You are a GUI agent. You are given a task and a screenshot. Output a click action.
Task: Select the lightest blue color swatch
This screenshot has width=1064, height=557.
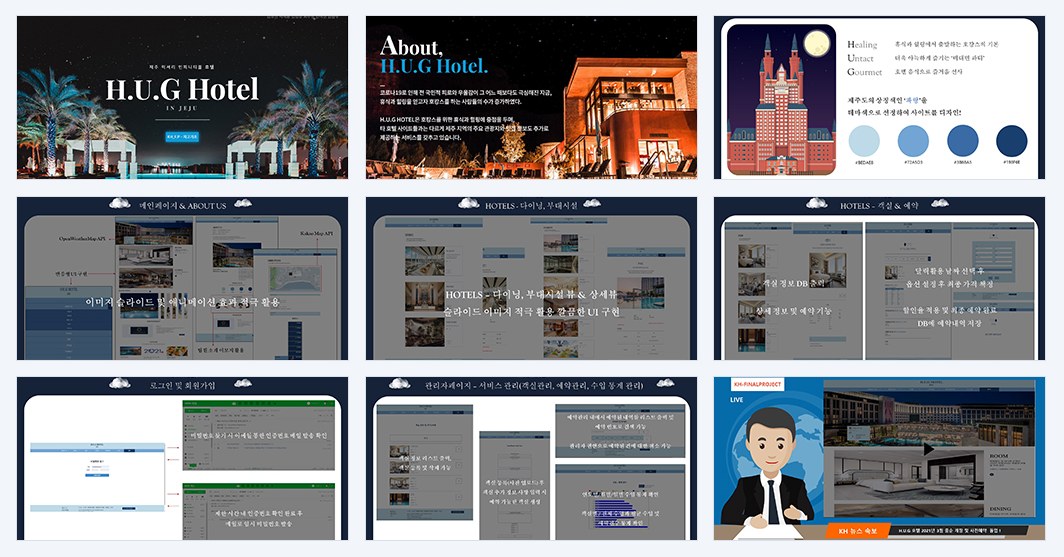coord(864,141)
